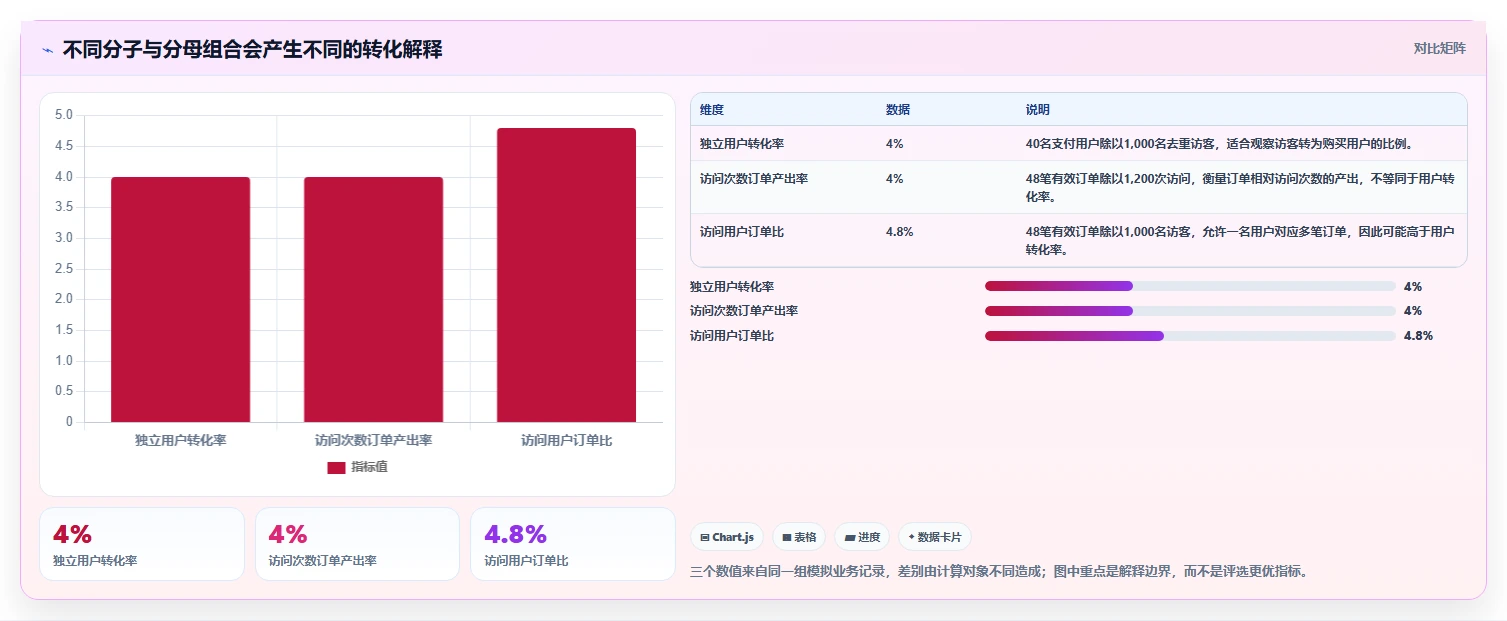Click the title 不同分子与分母组合会产生不同的转化解释

point(253,49)
